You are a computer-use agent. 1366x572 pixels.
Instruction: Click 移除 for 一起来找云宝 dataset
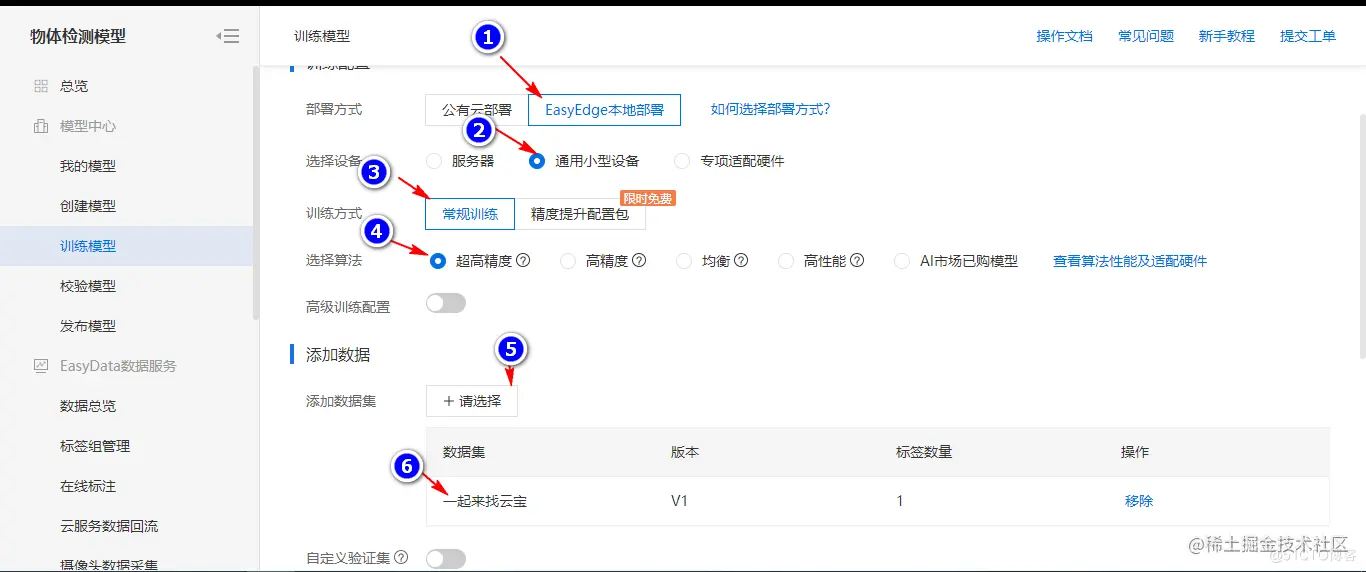(1139, 501)
